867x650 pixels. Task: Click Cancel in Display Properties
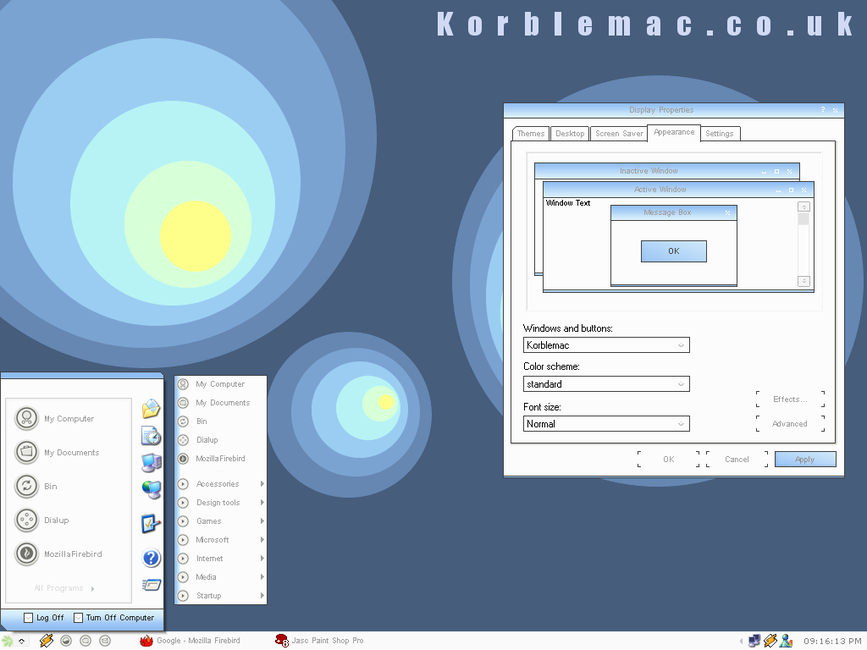tap(737, 459)
